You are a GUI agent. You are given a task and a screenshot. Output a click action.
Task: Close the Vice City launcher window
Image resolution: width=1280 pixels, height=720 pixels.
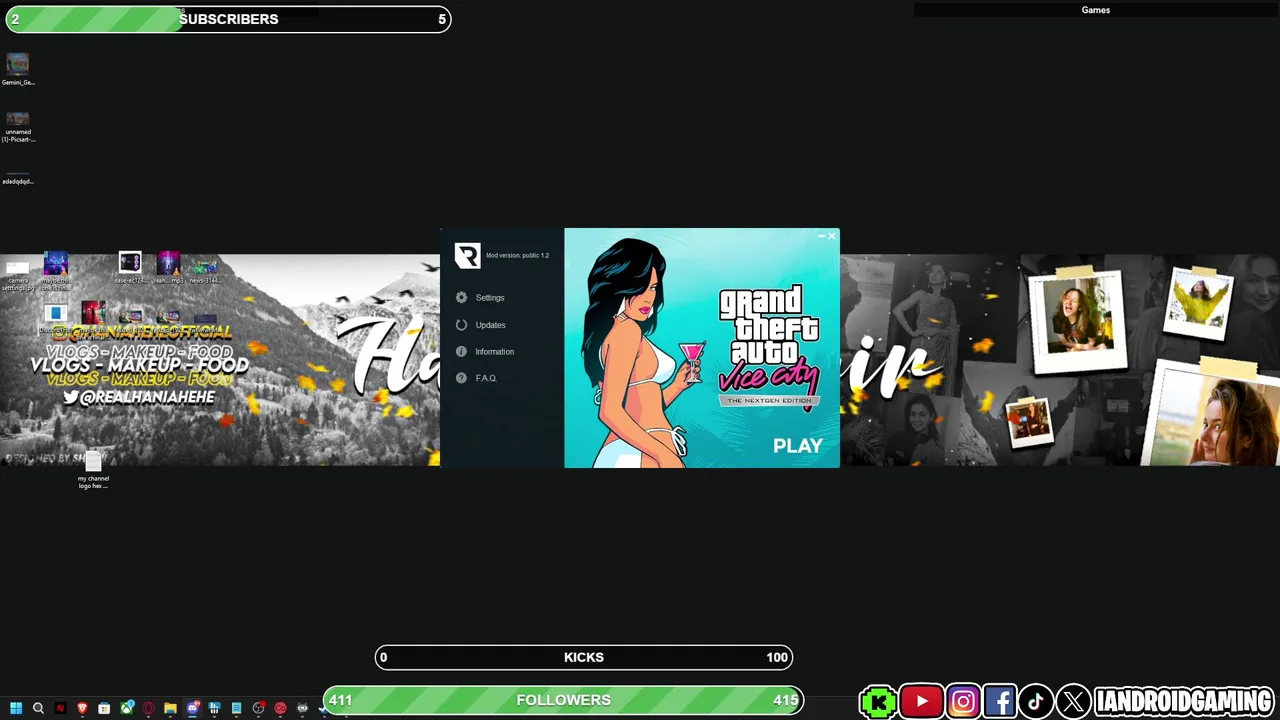pyautogui.click(x=831, y=236)
